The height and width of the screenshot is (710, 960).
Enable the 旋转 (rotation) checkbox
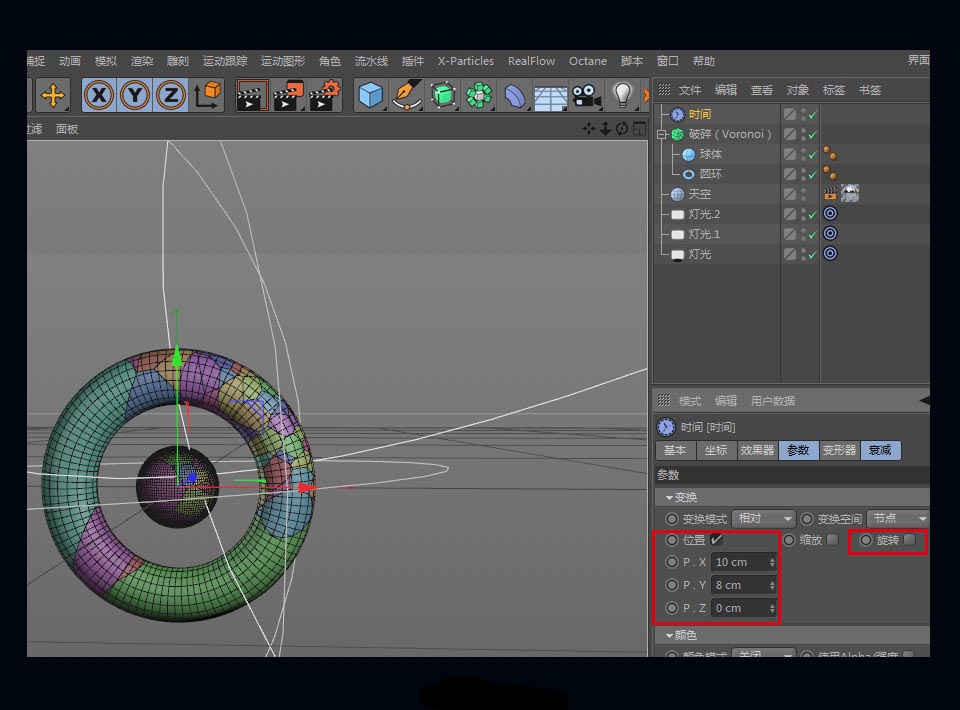tap(909, 540)
